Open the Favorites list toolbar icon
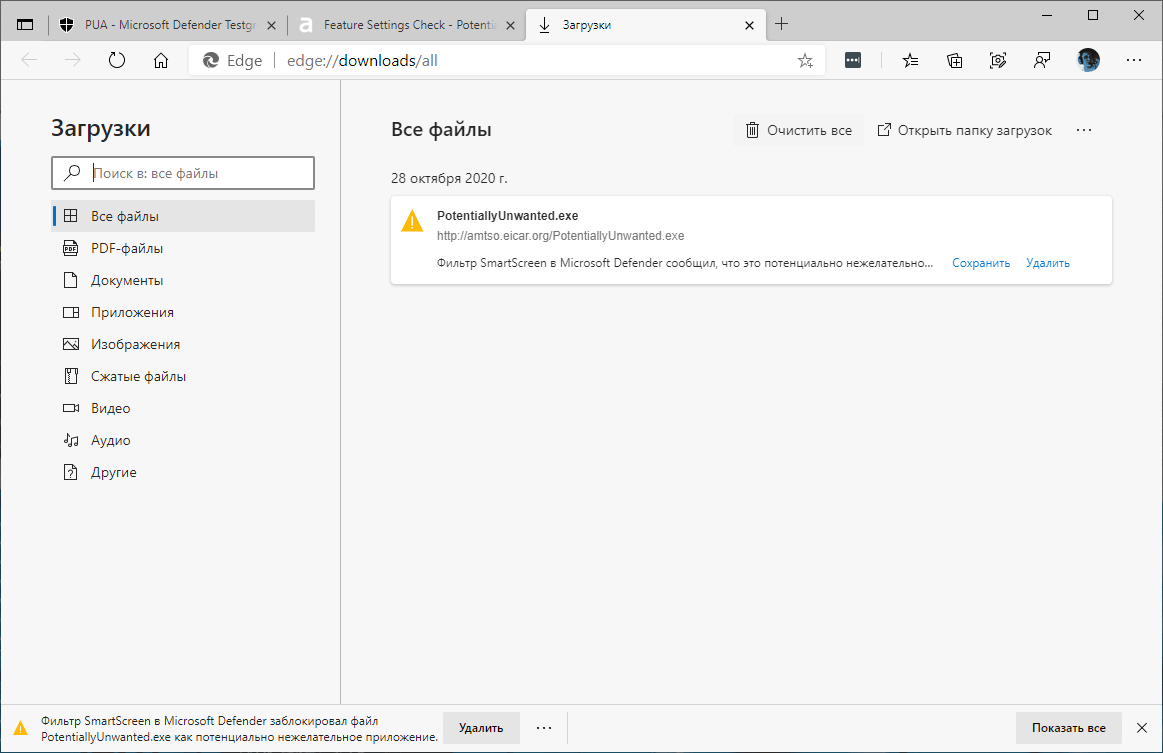Screen dimensions: 1163x753 point(910,60)
